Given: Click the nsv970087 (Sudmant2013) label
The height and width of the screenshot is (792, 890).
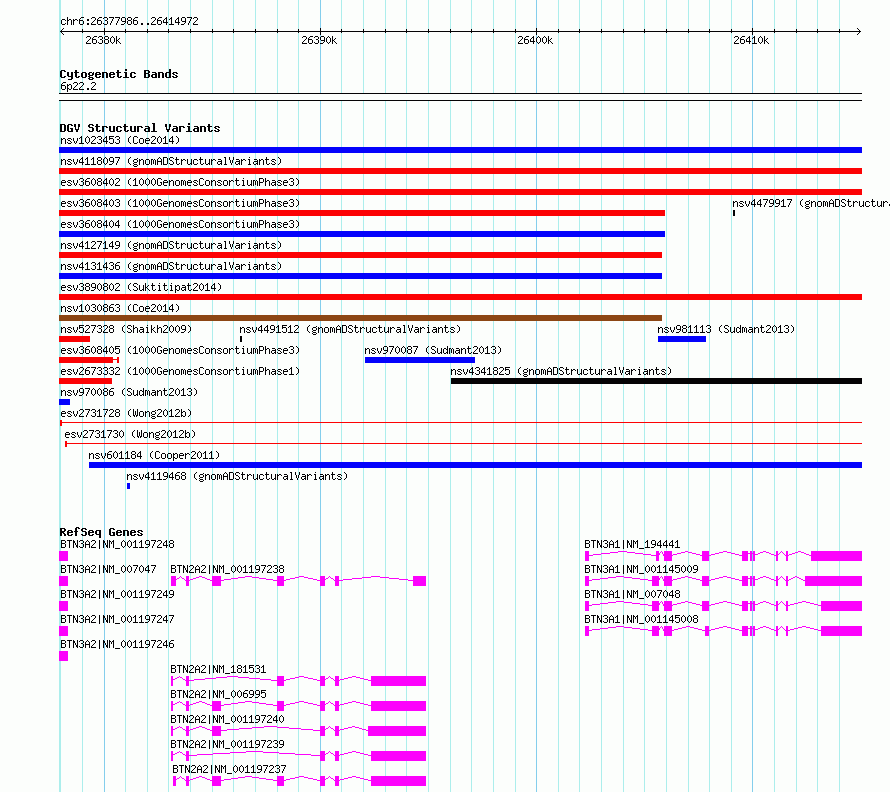Looking at the screenshot, I should (x=433, y=350).
